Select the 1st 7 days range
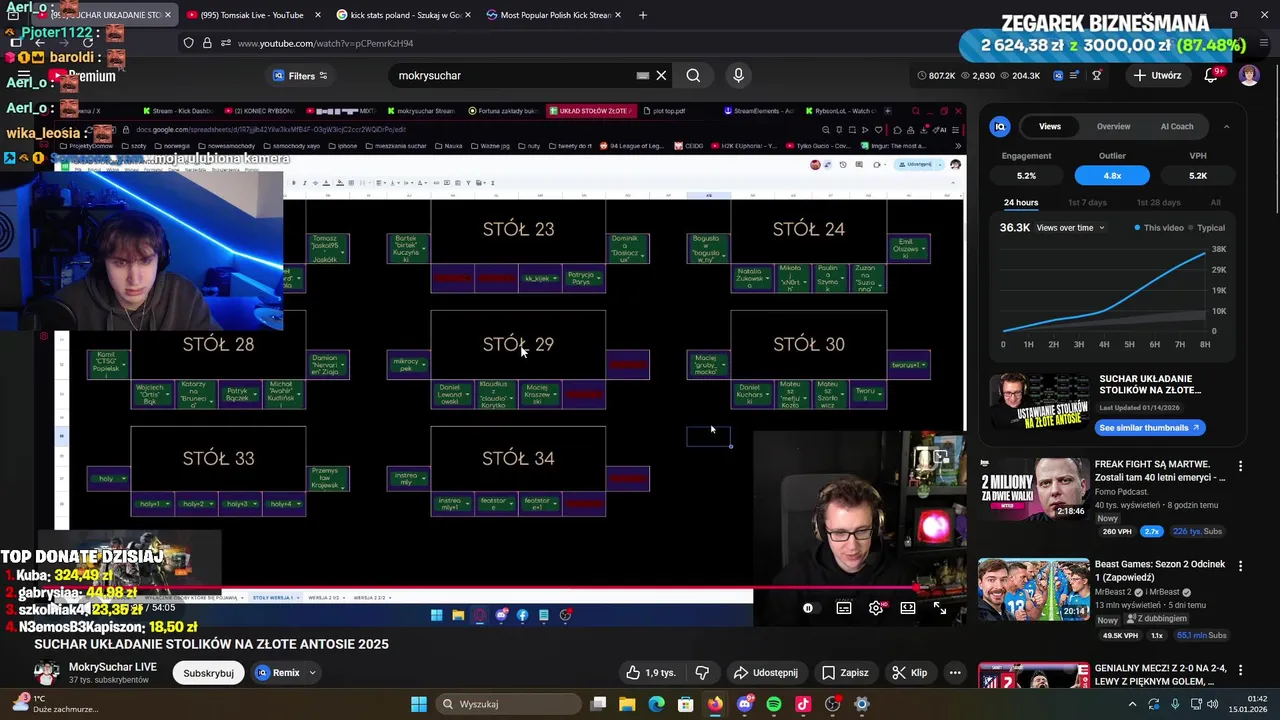Screen dimensions: 1280x720 [1087, 203]
